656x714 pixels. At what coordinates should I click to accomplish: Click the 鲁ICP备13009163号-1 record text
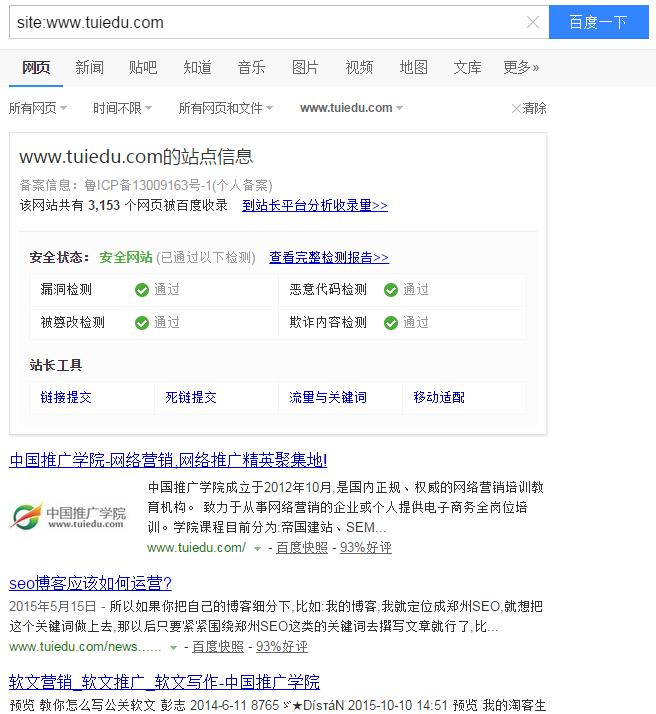click(149, 185)
